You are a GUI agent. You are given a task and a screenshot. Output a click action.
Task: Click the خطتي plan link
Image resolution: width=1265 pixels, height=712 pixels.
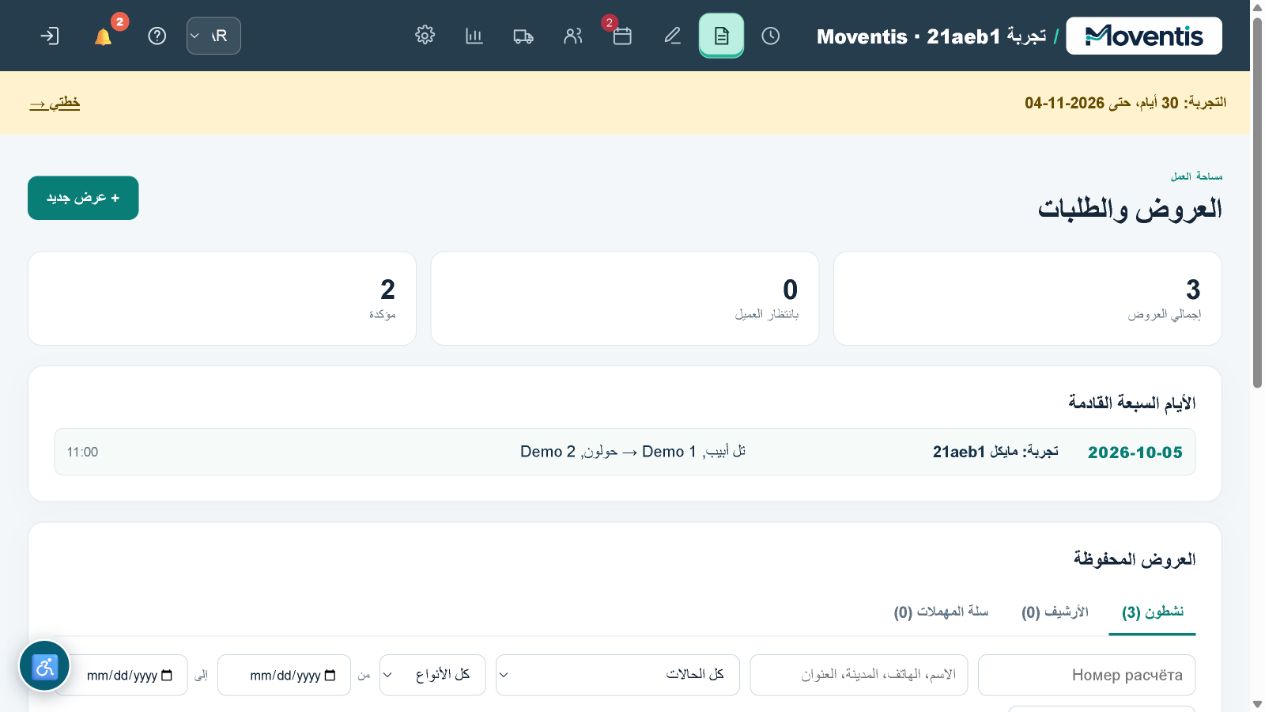coord(54,103)
